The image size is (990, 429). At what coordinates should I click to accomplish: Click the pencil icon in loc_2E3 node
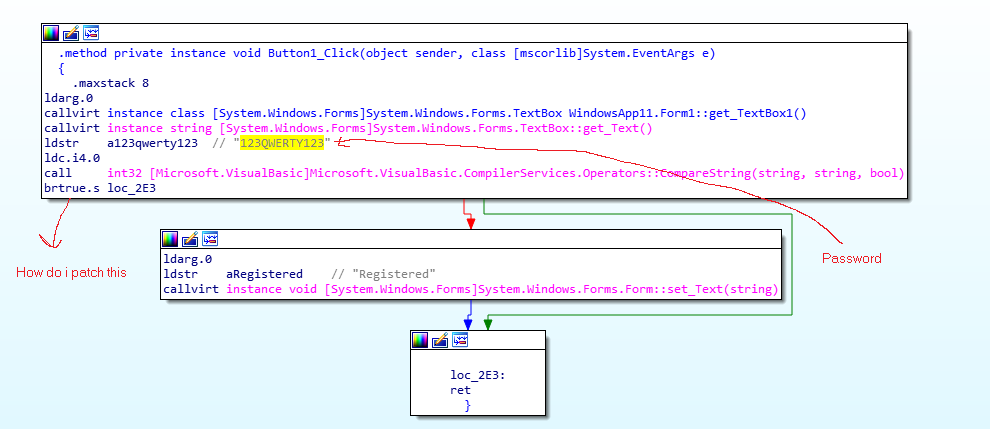tap(439, 340)
